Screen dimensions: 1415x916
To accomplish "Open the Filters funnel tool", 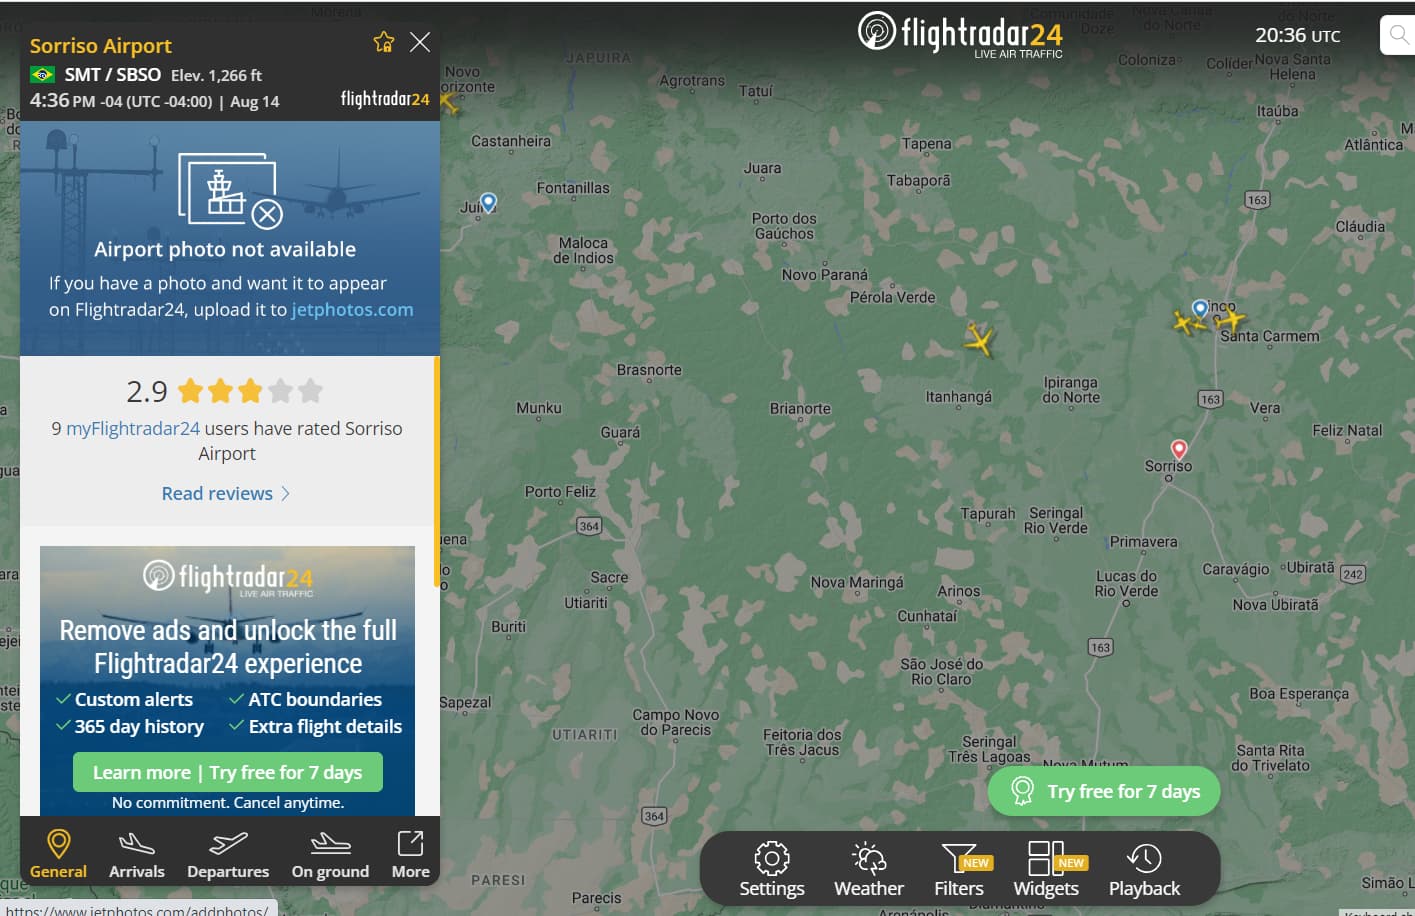I will click(960, 870).
